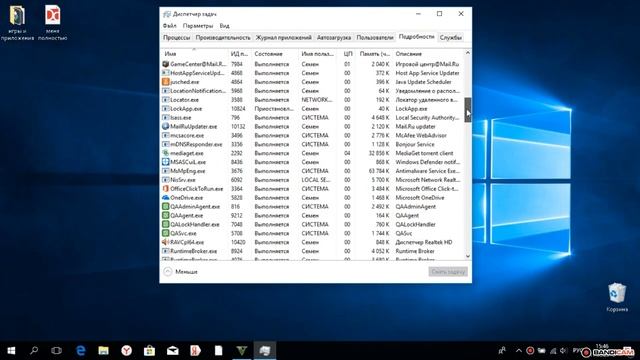
Task: Select the HostAppServiceUpd... row
Action: click(x=313, y=73)
